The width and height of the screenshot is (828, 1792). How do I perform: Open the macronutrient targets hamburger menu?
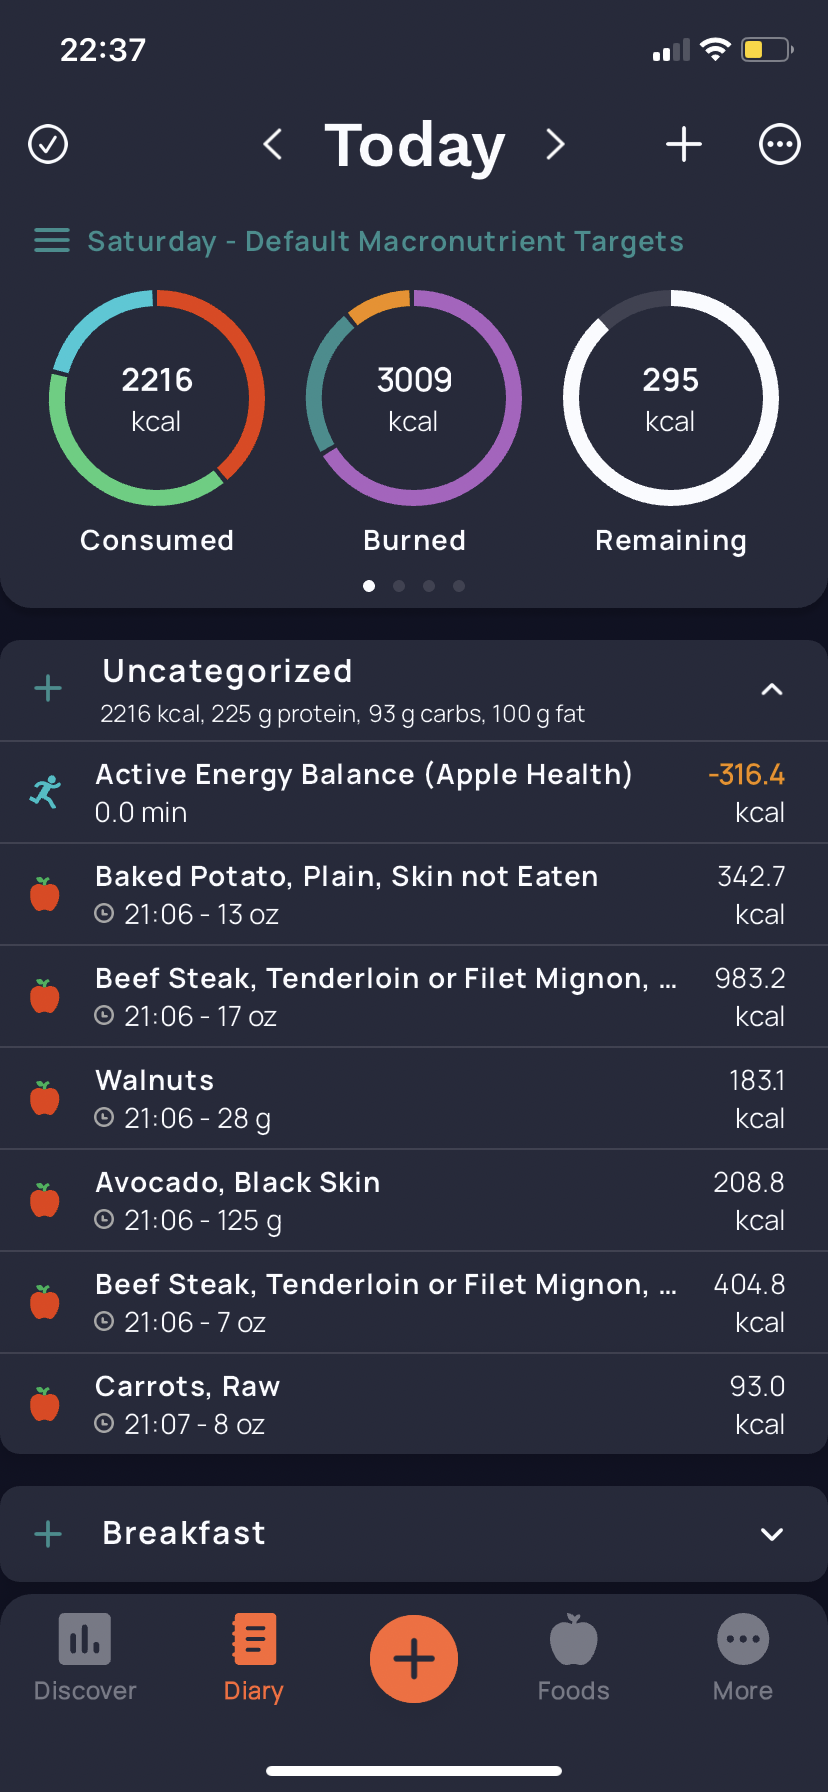tap(52, 241)
